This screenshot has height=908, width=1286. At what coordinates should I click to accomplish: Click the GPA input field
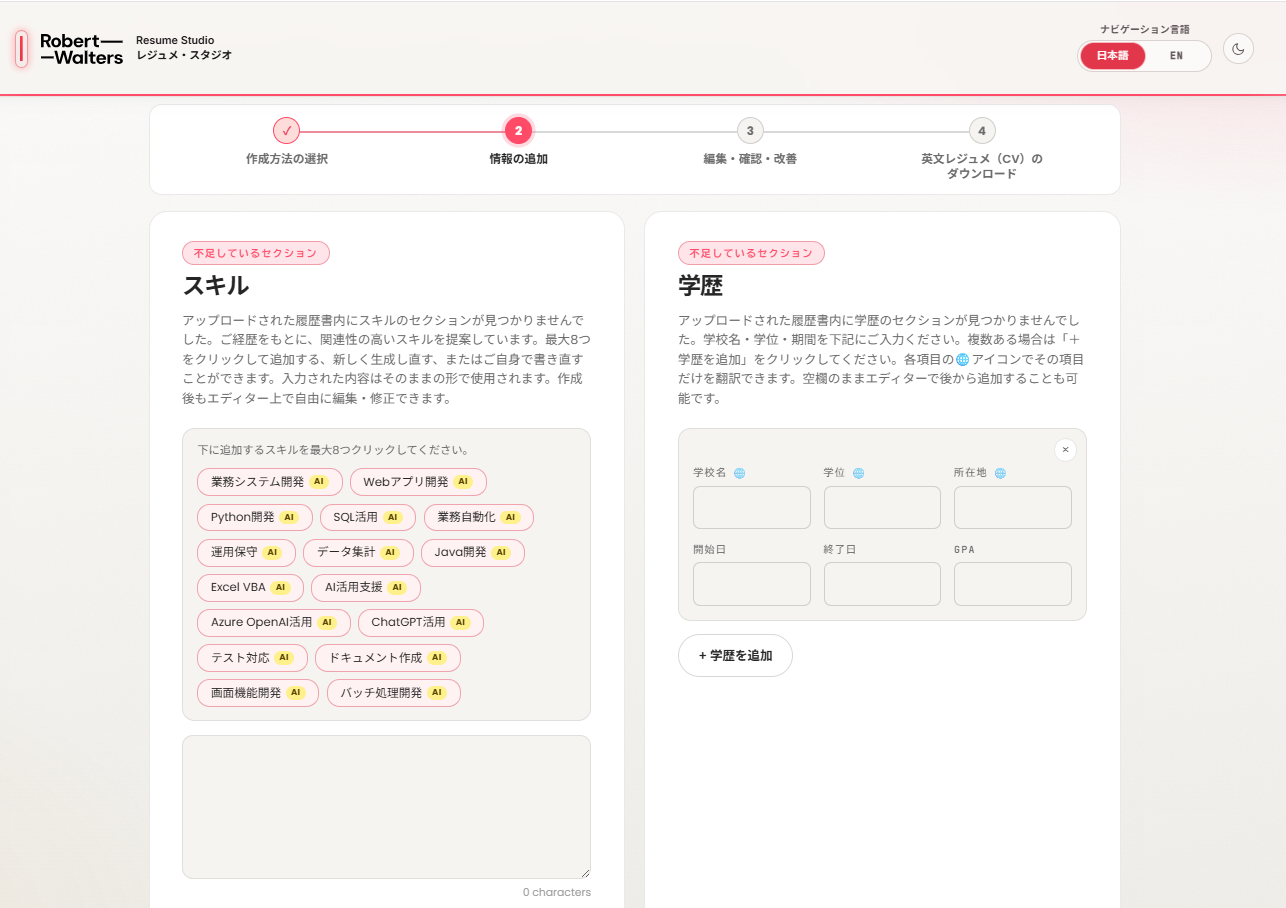1013,584
